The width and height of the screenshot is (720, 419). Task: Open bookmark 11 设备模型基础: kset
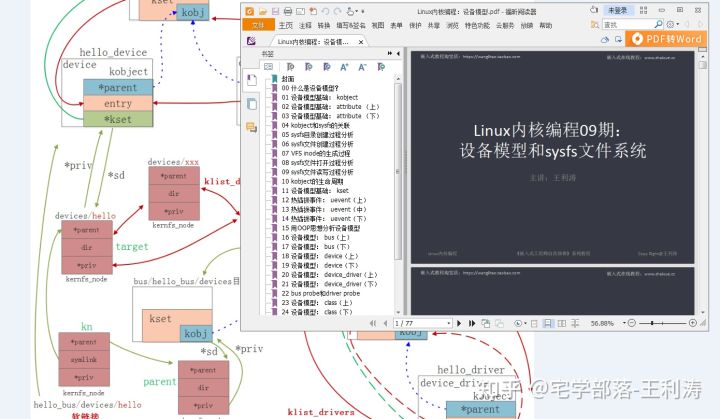[x=315, y=191]
